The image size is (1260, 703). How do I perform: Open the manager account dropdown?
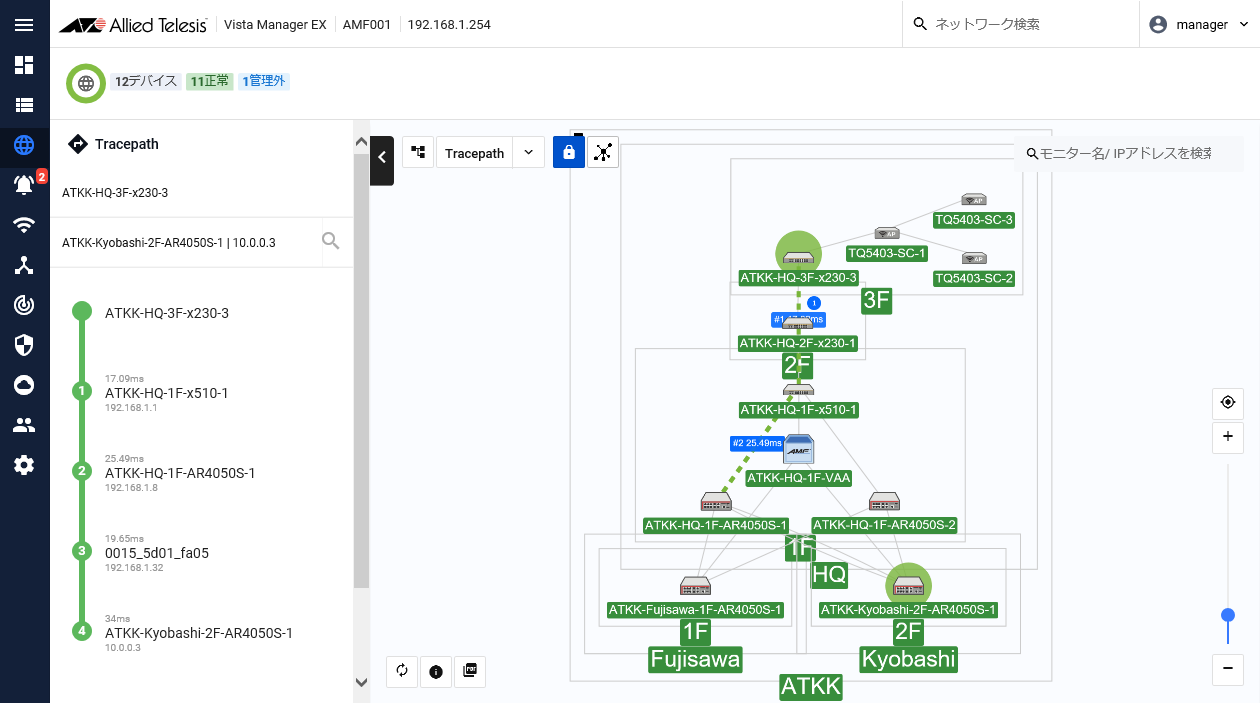tap(1200, 24)
